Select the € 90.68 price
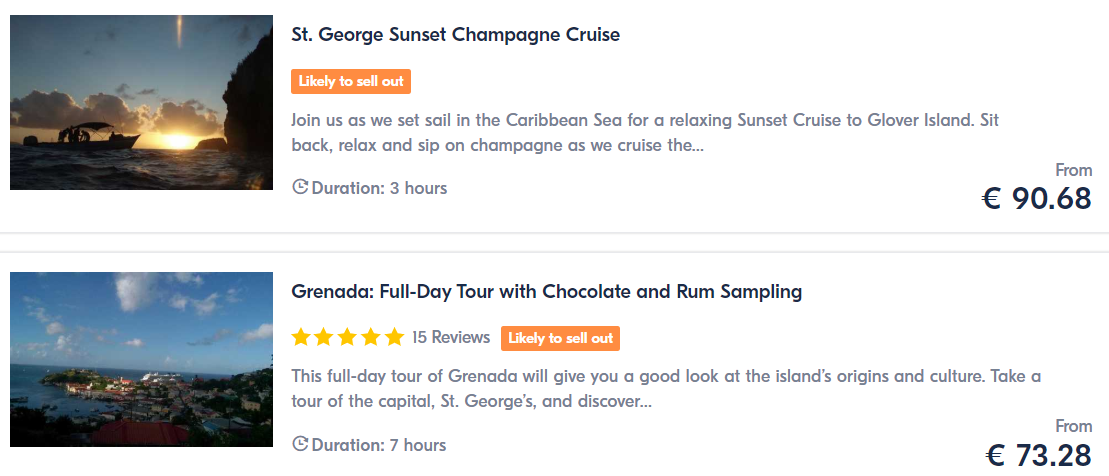 tap(1037, 199)
